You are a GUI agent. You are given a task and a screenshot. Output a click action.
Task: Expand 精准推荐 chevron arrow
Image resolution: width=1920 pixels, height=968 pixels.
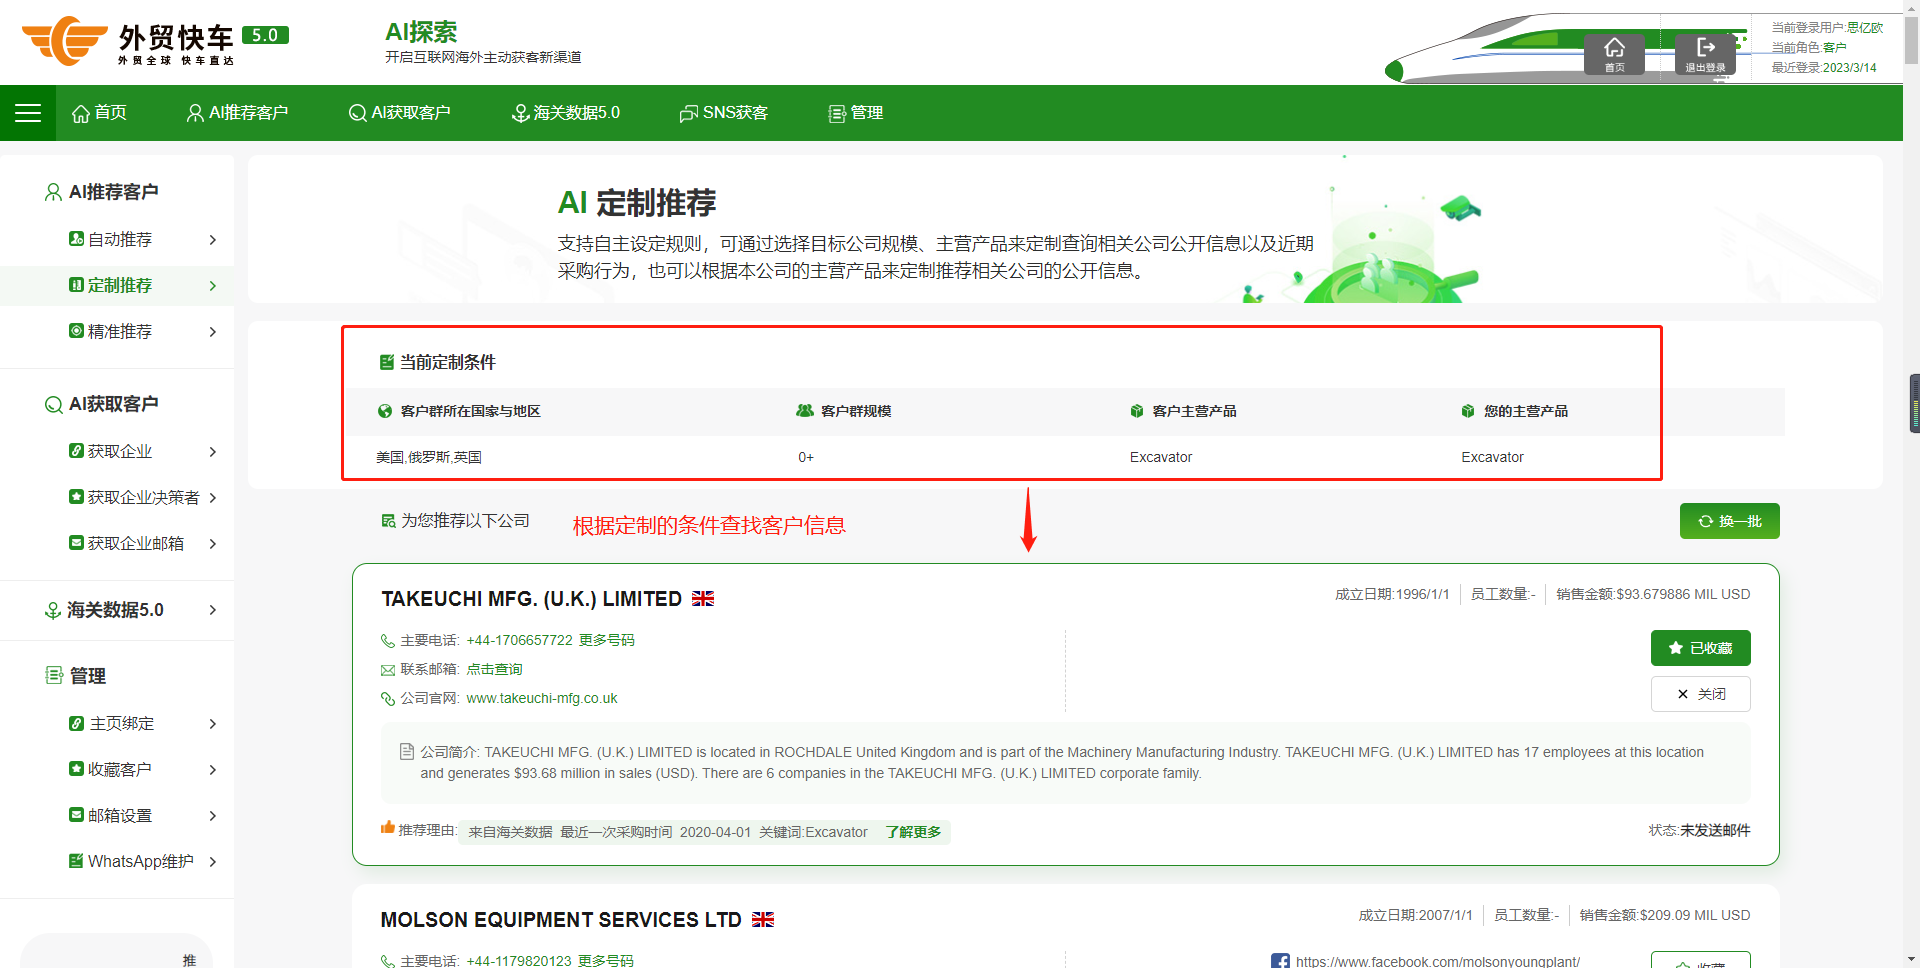pos(213,332)
